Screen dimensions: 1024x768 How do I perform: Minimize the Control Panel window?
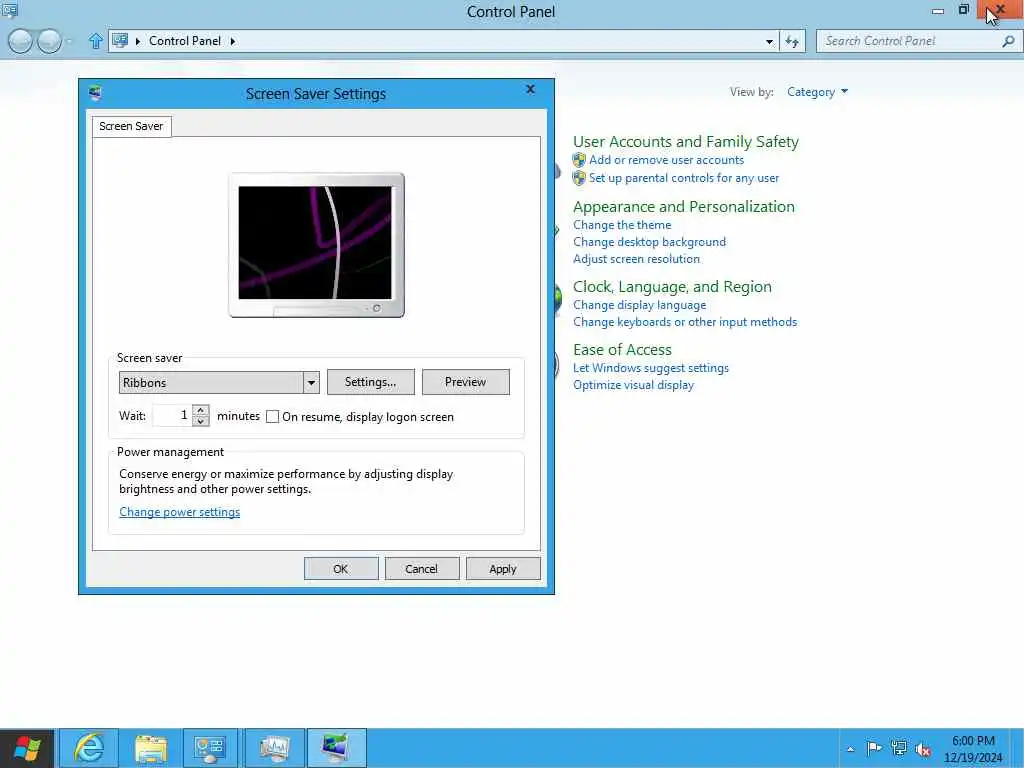[x=938, y=10]
